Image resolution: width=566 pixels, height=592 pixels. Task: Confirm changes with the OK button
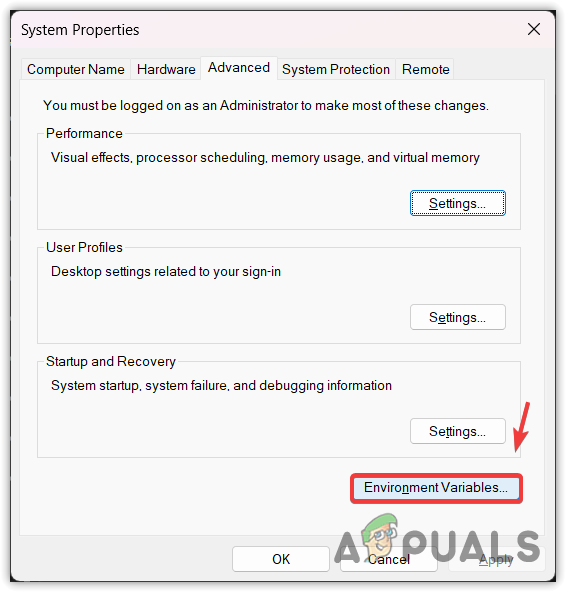281,559
